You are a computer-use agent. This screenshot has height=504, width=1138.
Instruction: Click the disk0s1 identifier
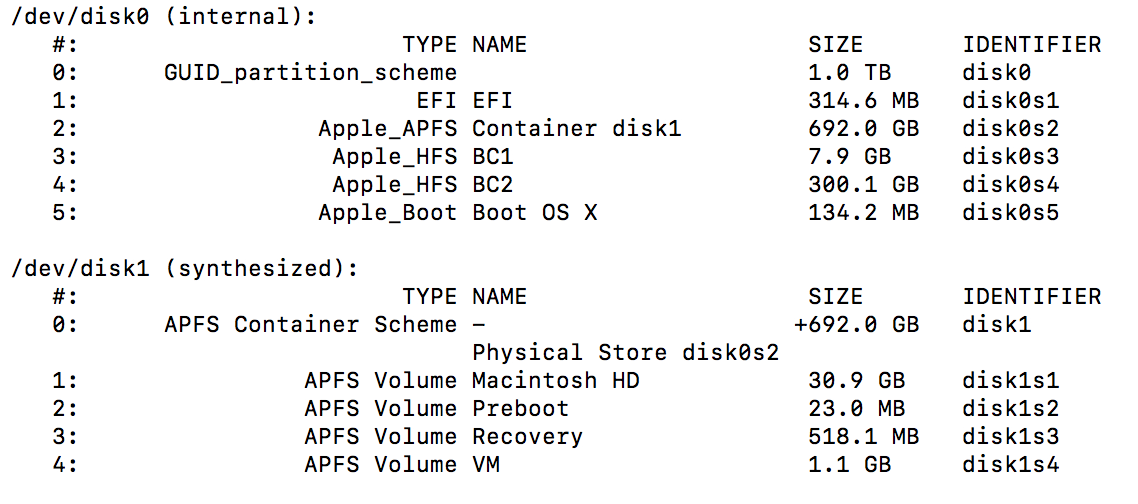pyautogui.click(x=1010, y=100)
